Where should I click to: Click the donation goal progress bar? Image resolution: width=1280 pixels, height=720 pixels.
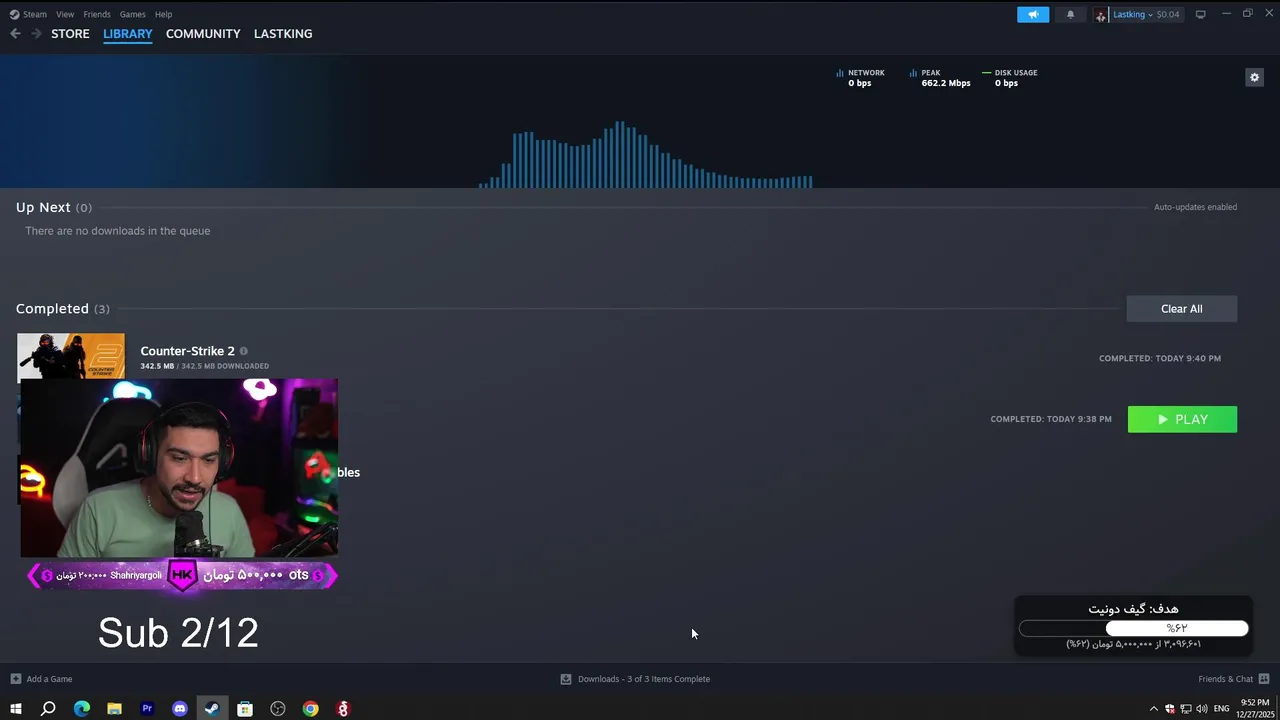coord(1133,628)
